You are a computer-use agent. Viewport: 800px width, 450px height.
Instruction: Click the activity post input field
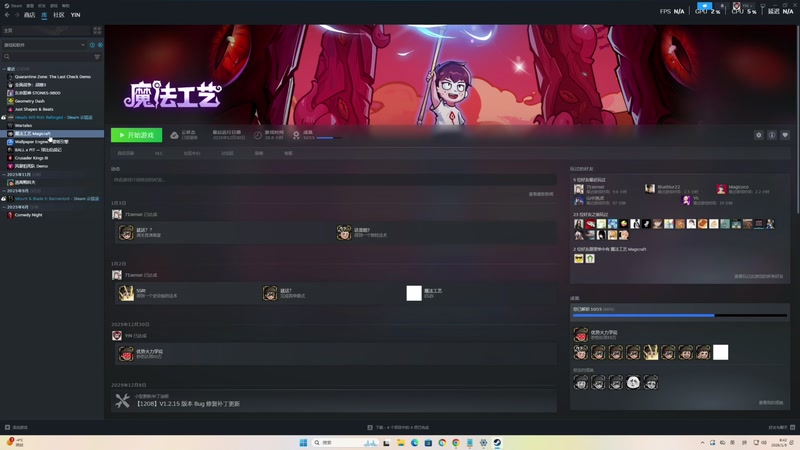[x=334, y=180]
